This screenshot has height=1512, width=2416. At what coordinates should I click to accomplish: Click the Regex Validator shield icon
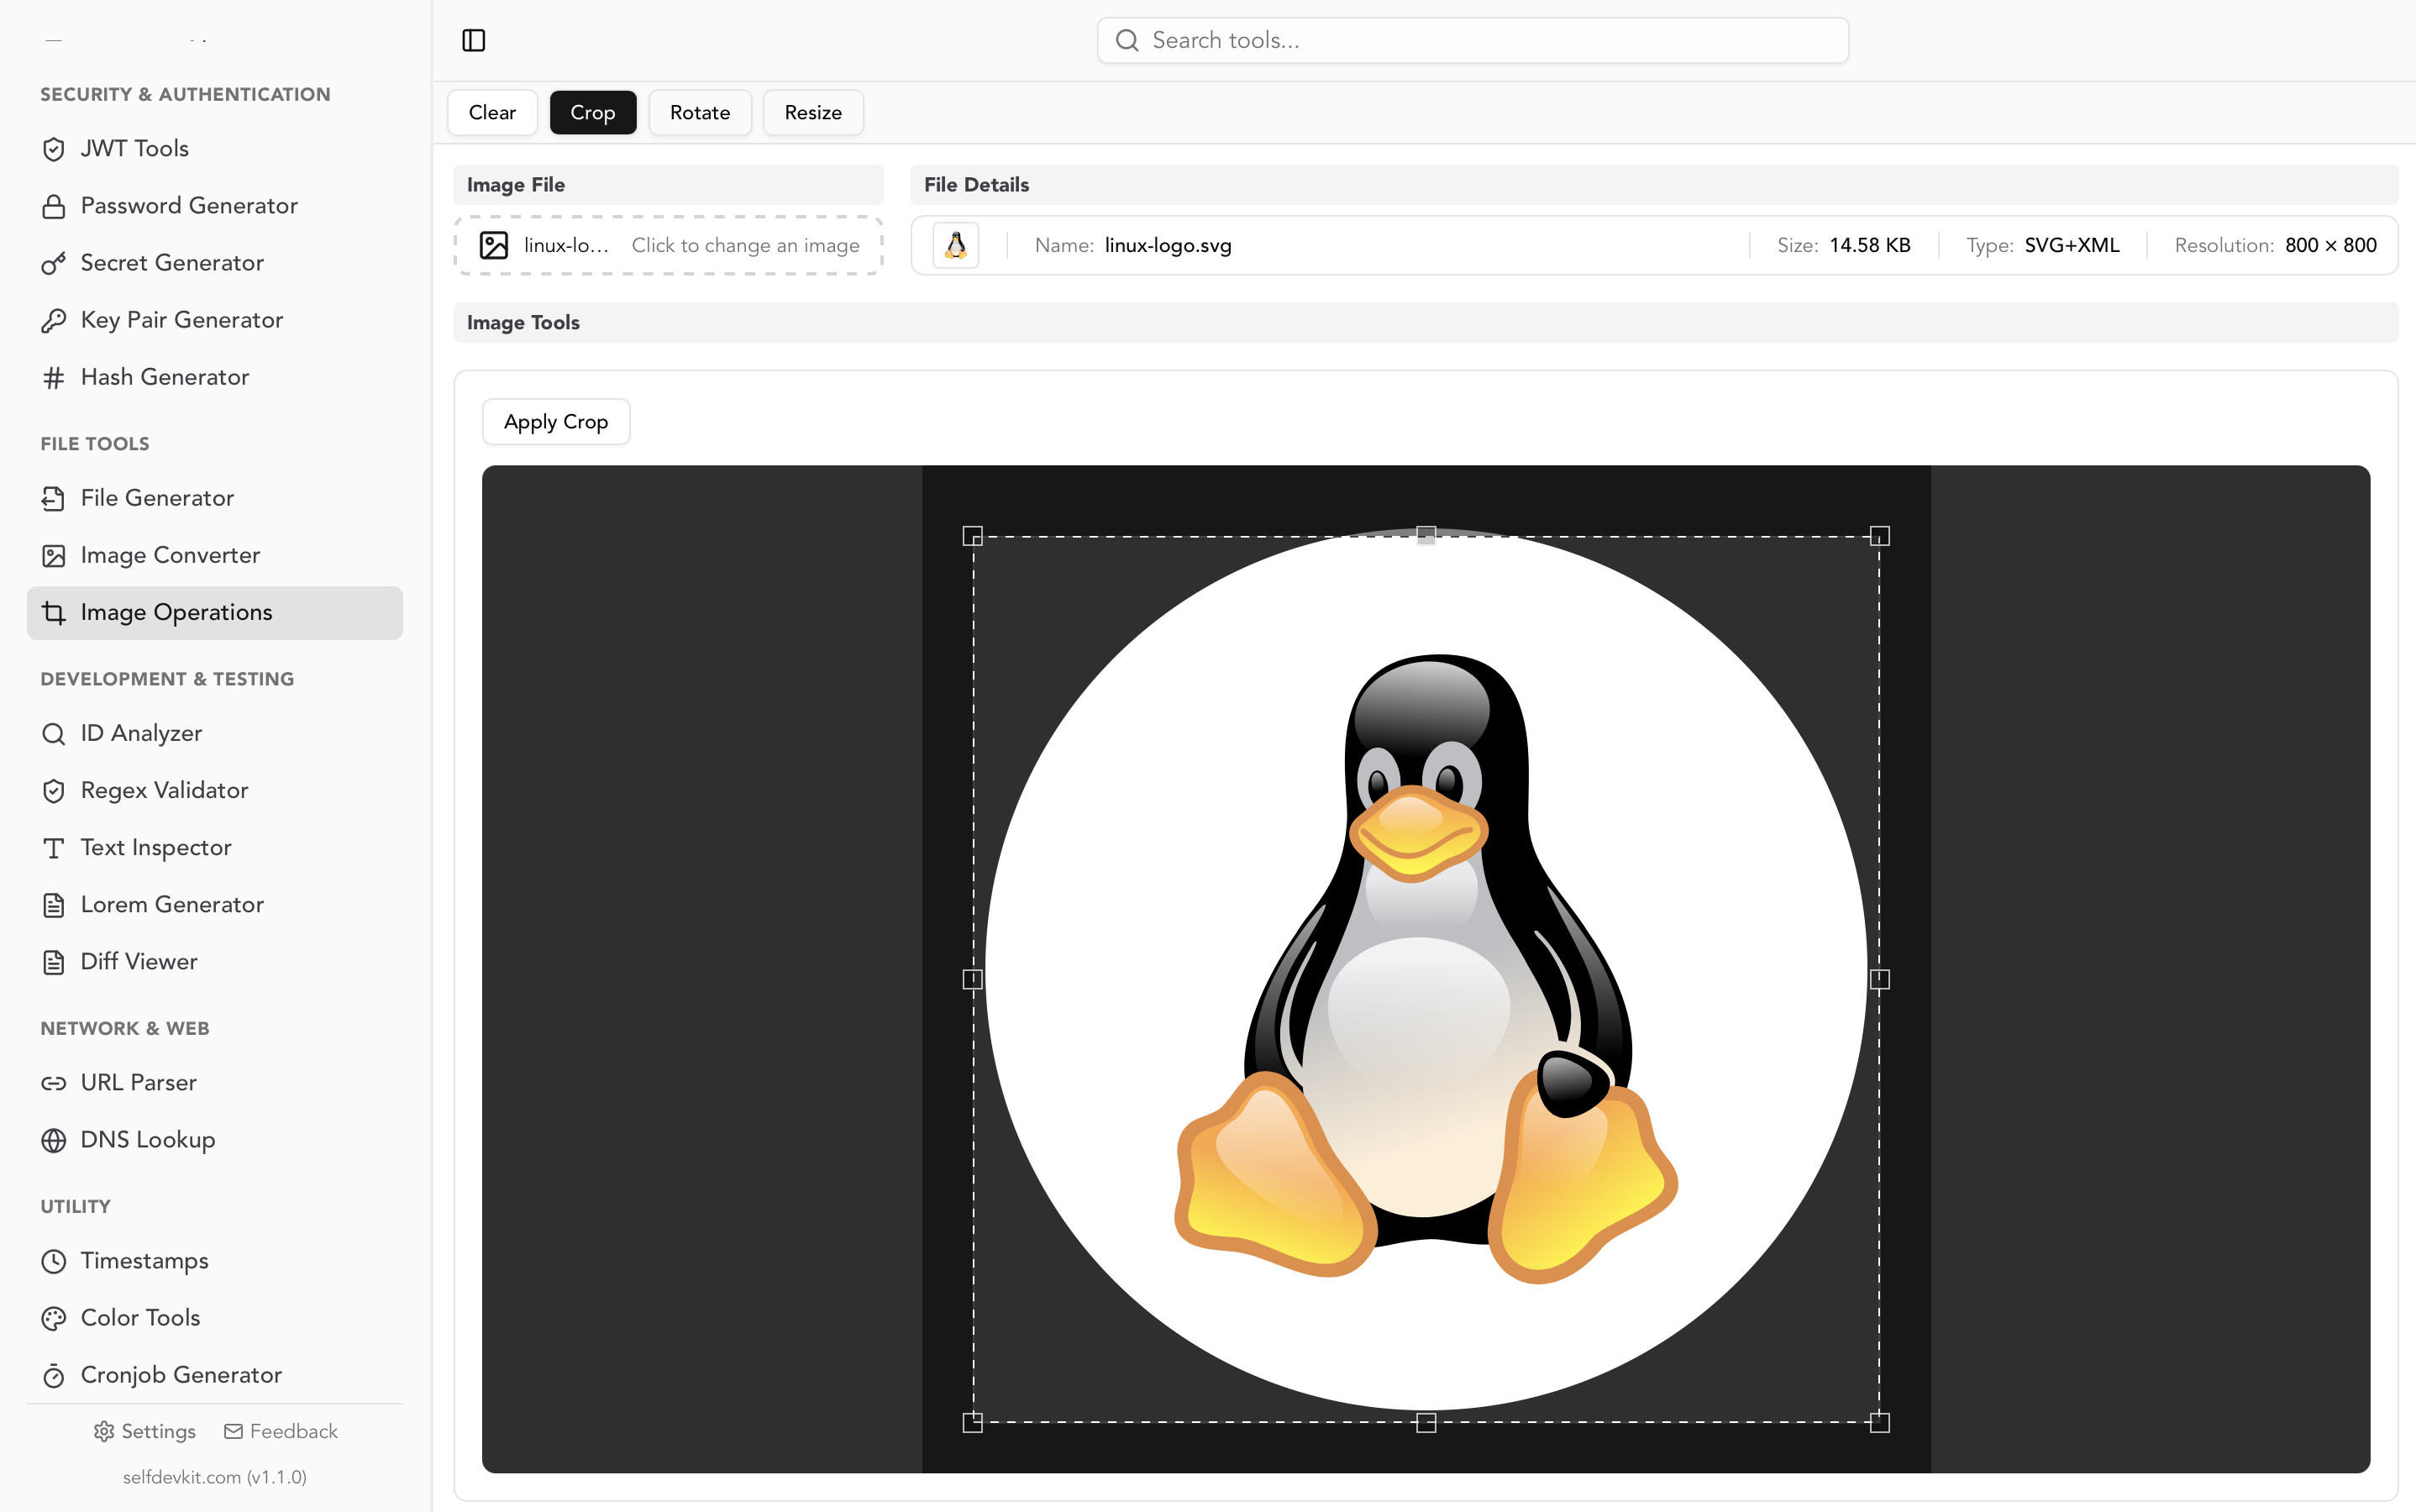tap(54, 790)
